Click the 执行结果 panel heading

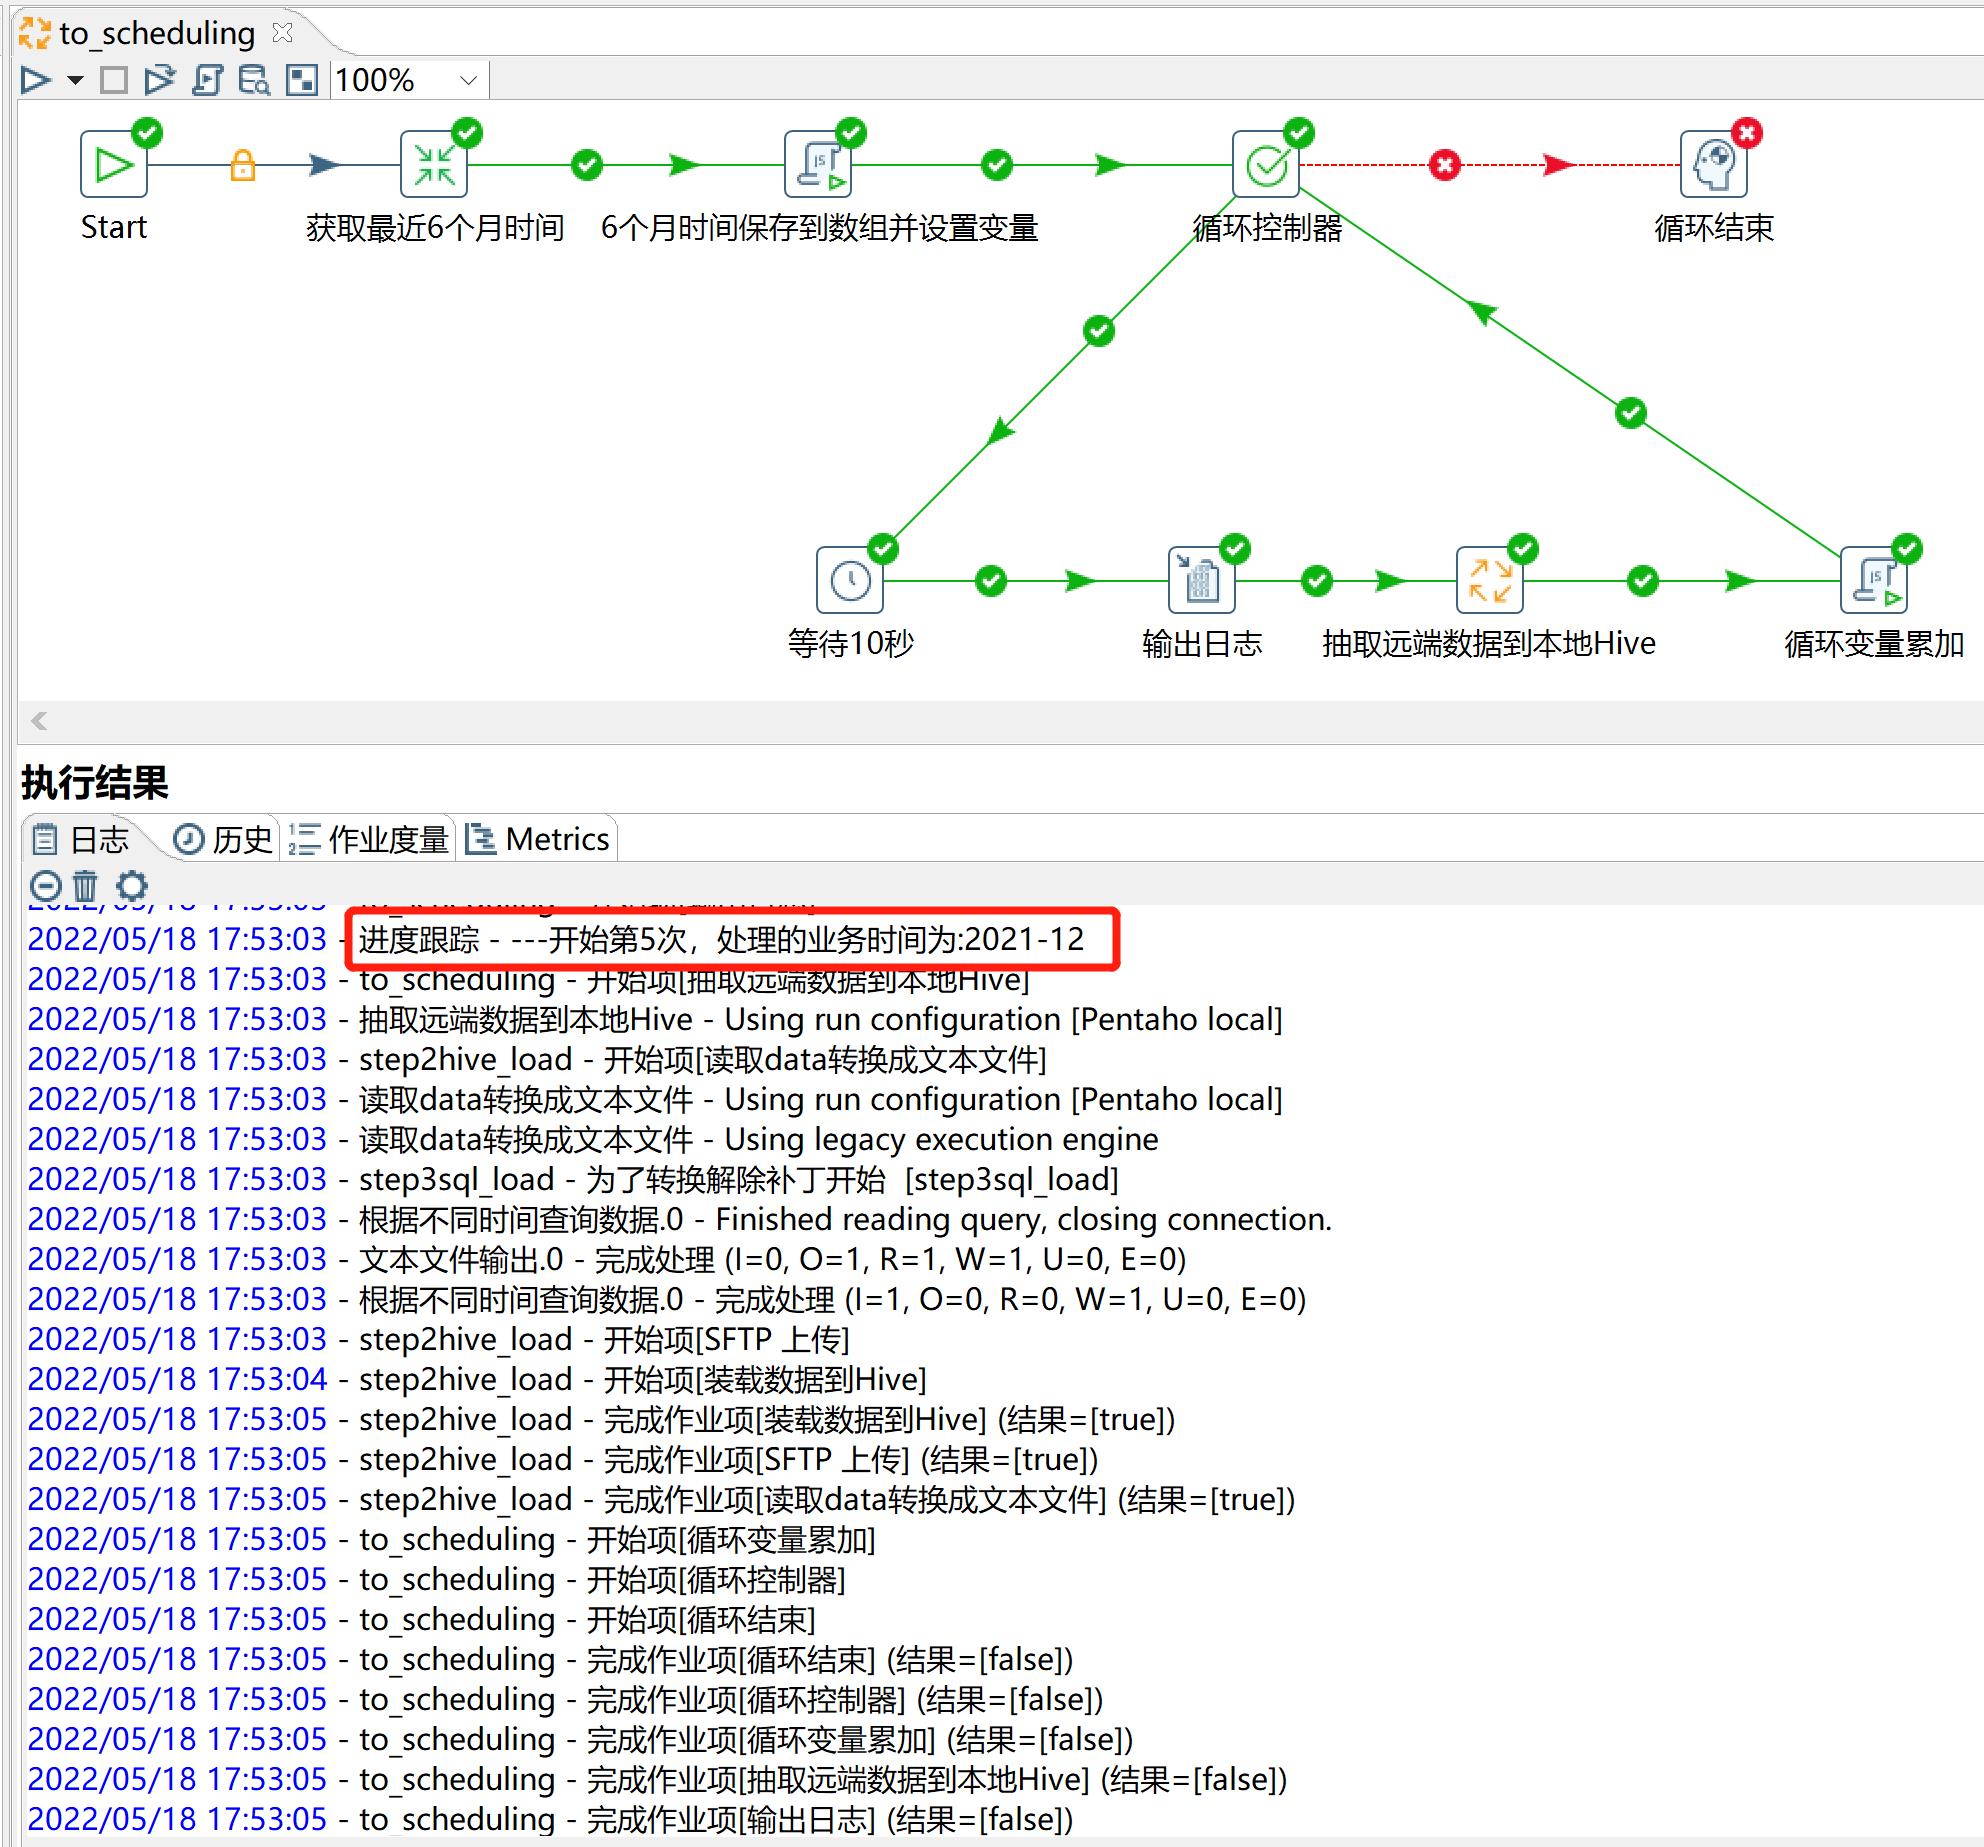(95, 782)
